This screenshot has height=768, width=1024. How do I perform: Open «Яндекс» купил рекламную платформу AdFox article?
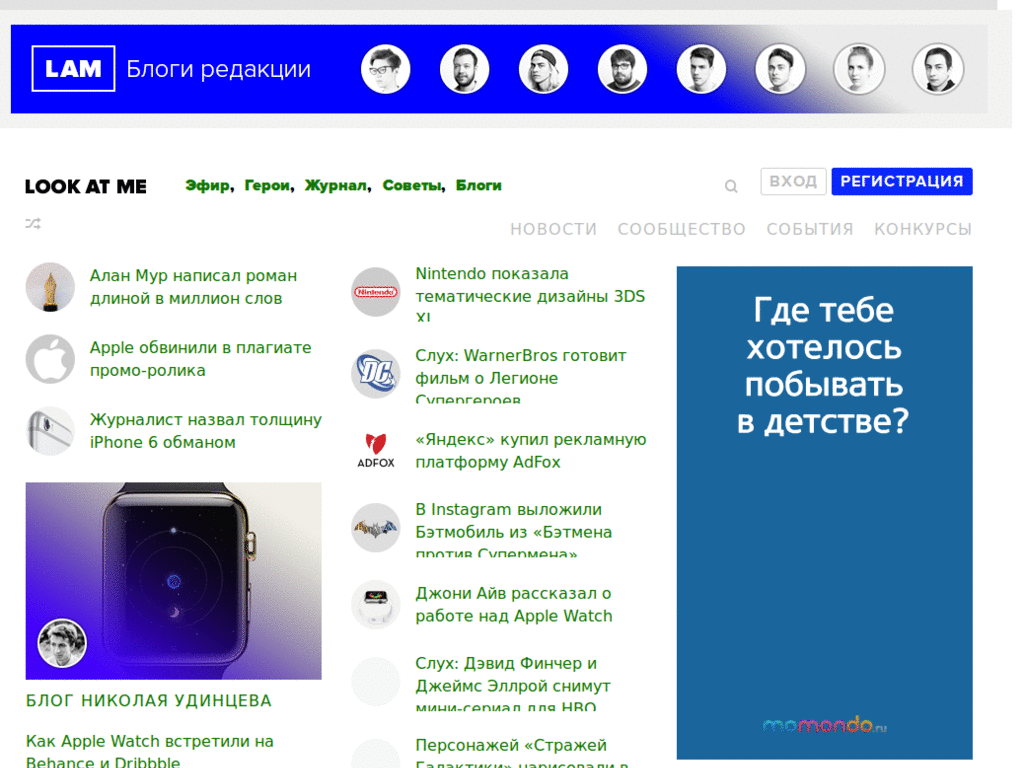[x=531, y=451]
